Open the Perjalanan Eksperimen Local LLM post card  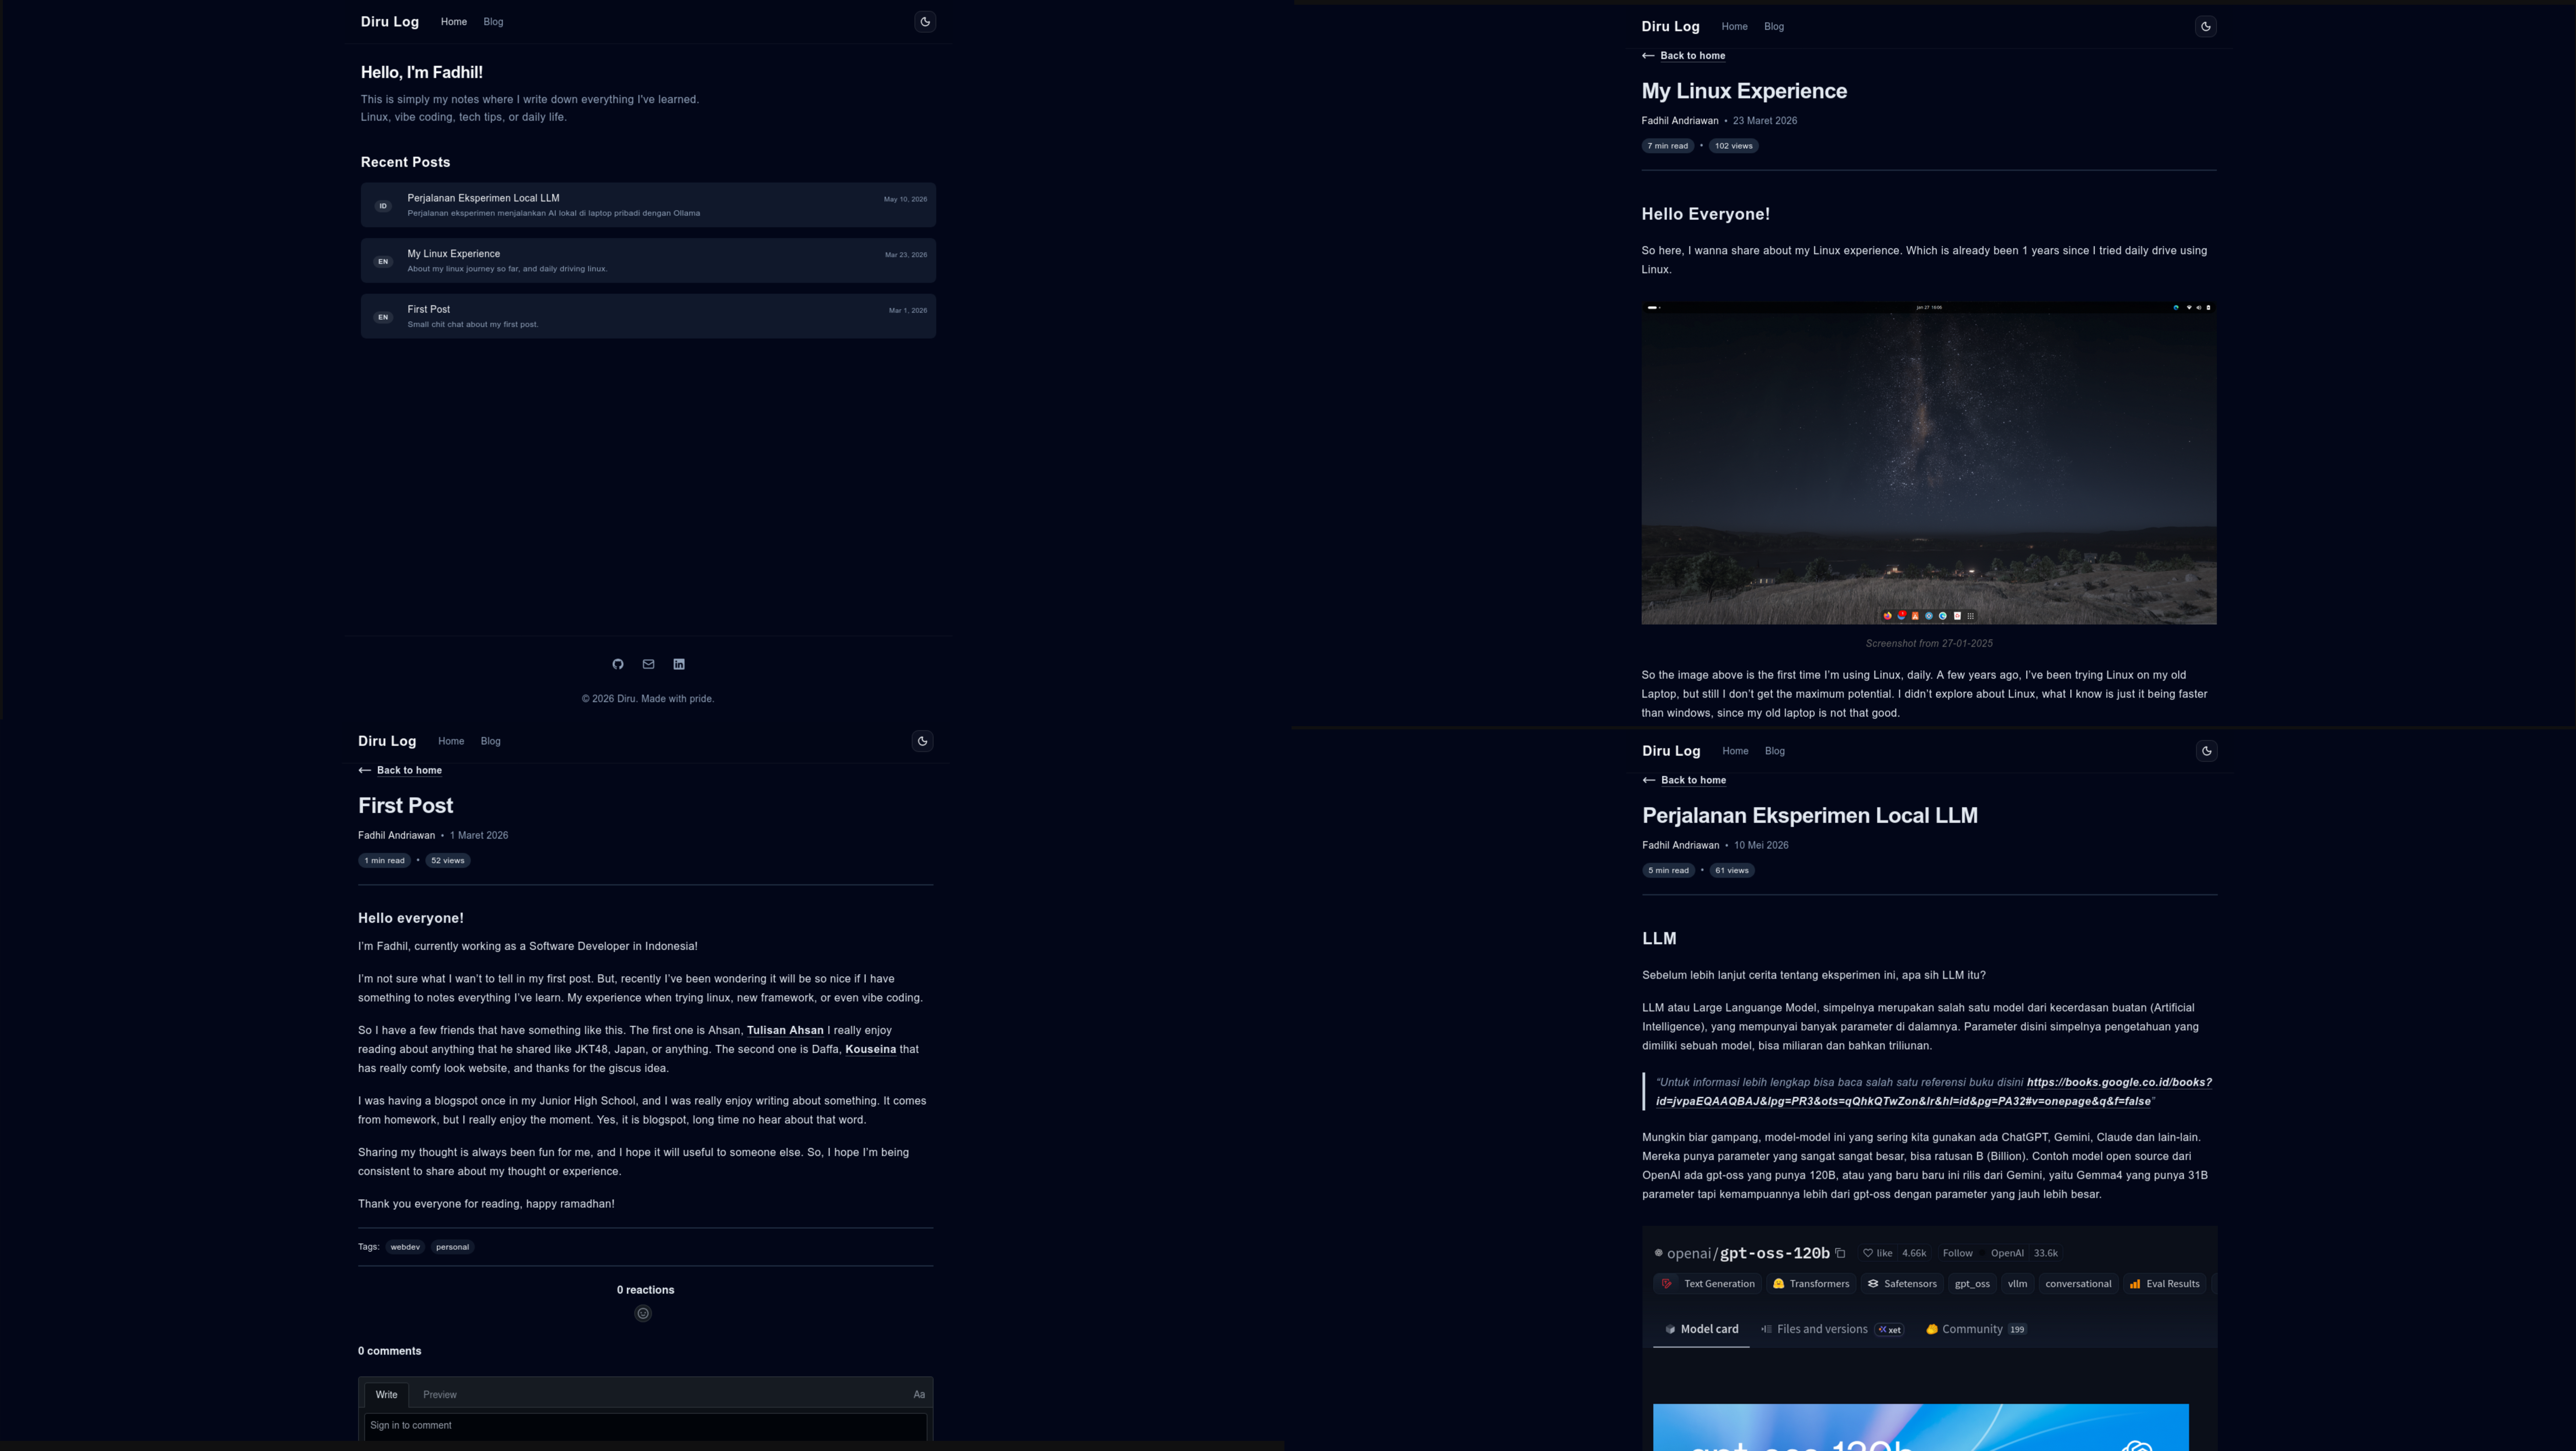tap(648, 205)
